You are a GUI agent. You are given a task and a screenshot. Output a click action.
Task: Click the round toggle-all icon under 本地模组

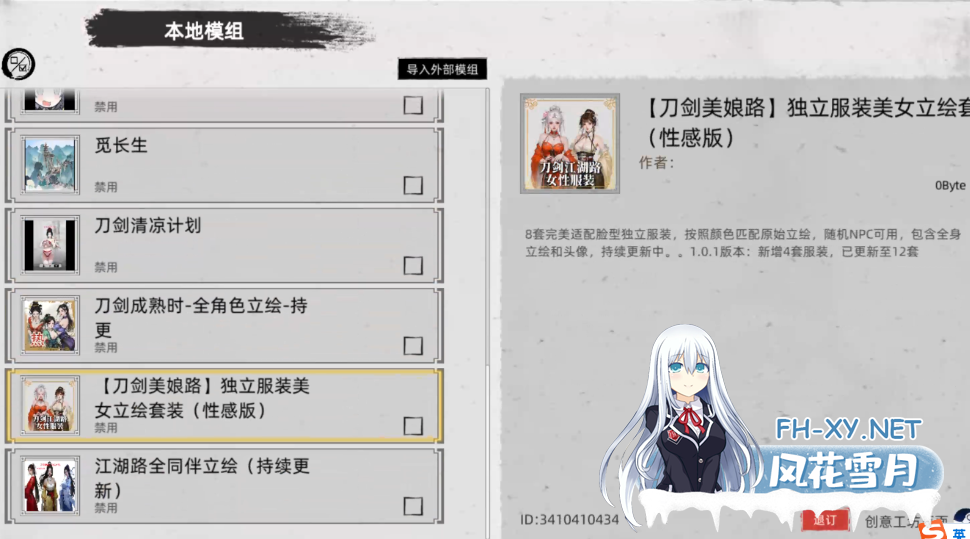pos(18,64)
